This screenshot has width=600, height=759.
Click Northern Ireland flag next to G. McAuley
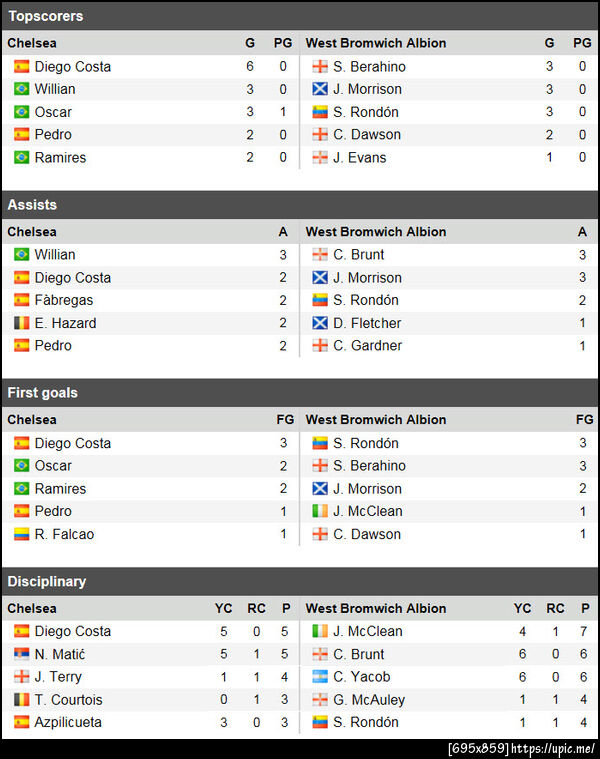[x=320, y=700]
